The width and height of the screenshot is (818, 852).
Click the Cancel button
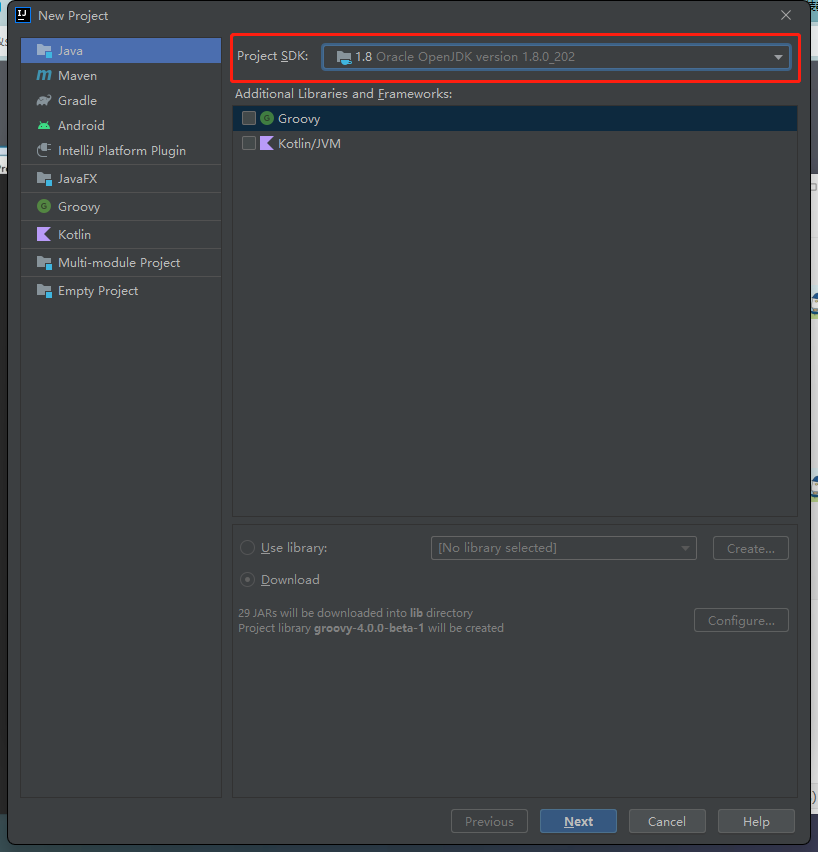pyautogui.click(x=667, y=821)
